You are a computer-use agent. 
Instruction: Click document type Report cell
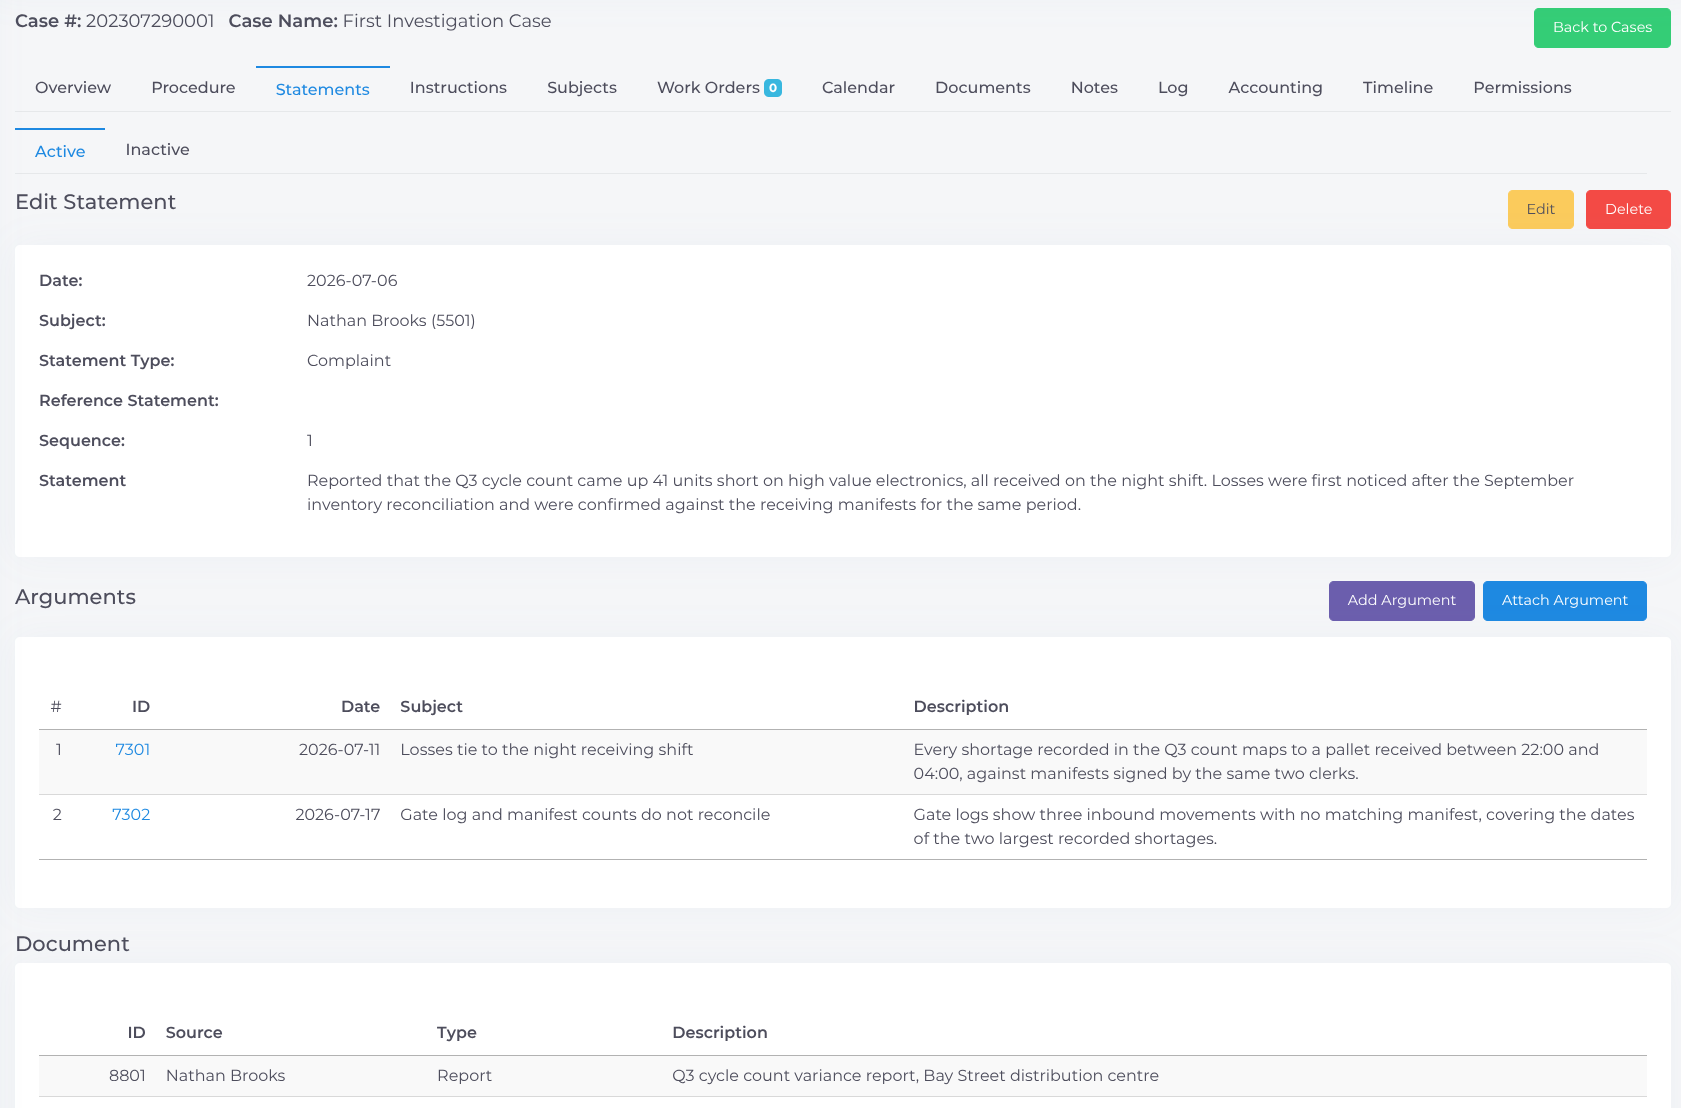point(464,1076)
